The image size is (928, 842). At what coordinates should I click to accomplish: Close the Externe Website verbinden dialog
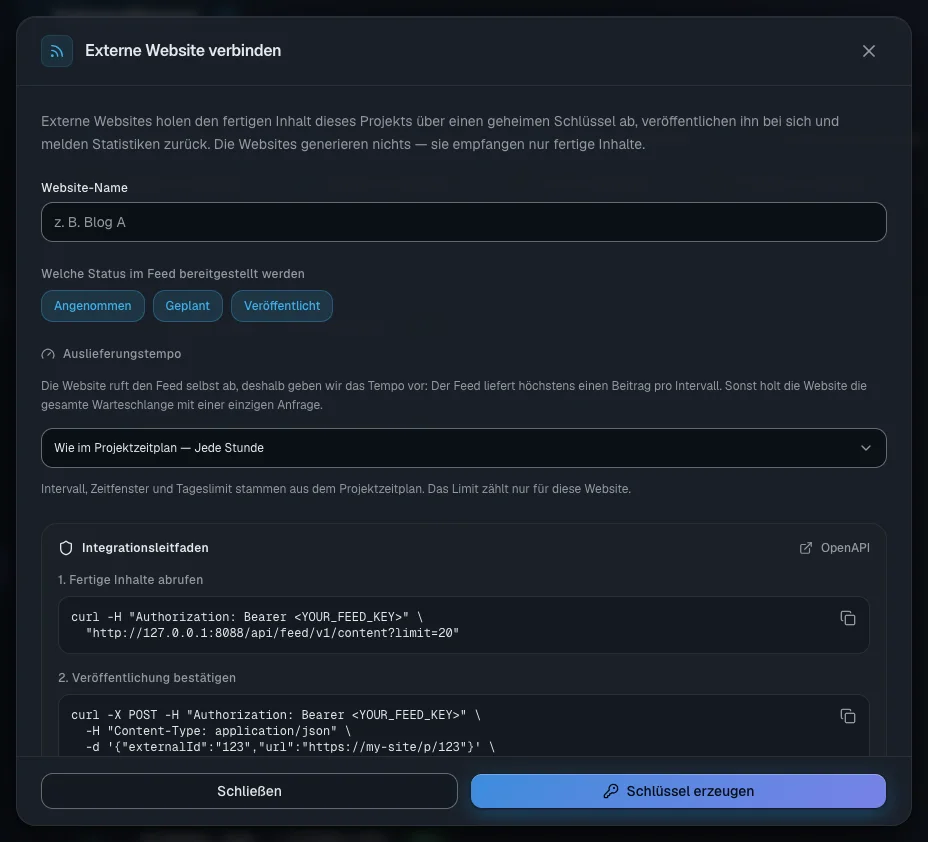click(x=868, y=51)
